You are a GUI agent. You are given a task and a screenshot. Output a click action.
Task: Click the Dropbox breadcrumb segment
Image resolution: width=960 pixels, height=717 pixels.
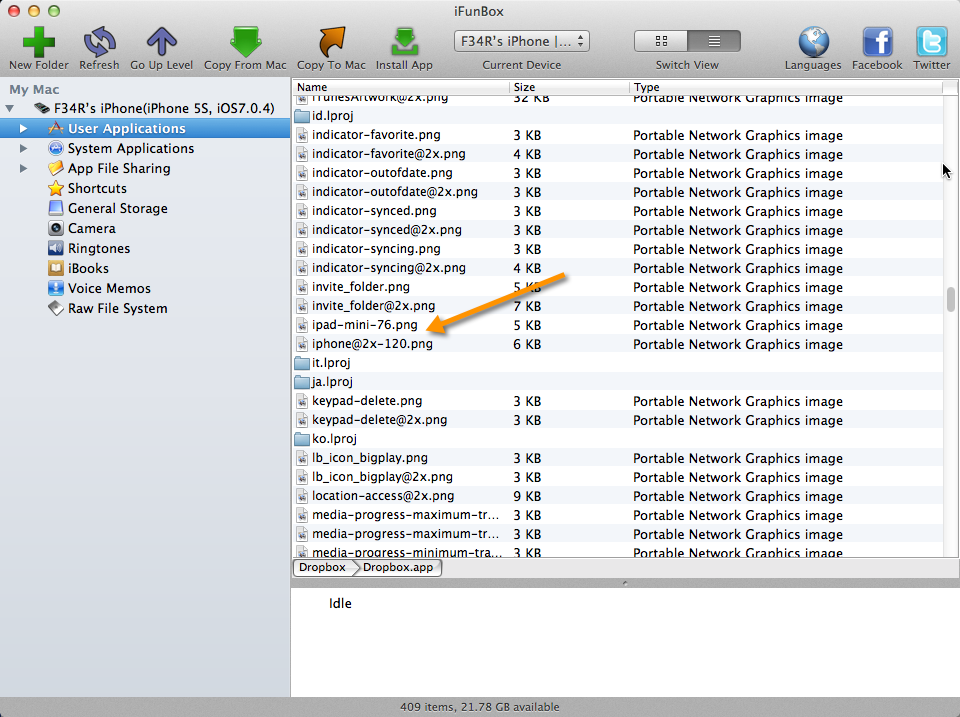tap(322, 568)
